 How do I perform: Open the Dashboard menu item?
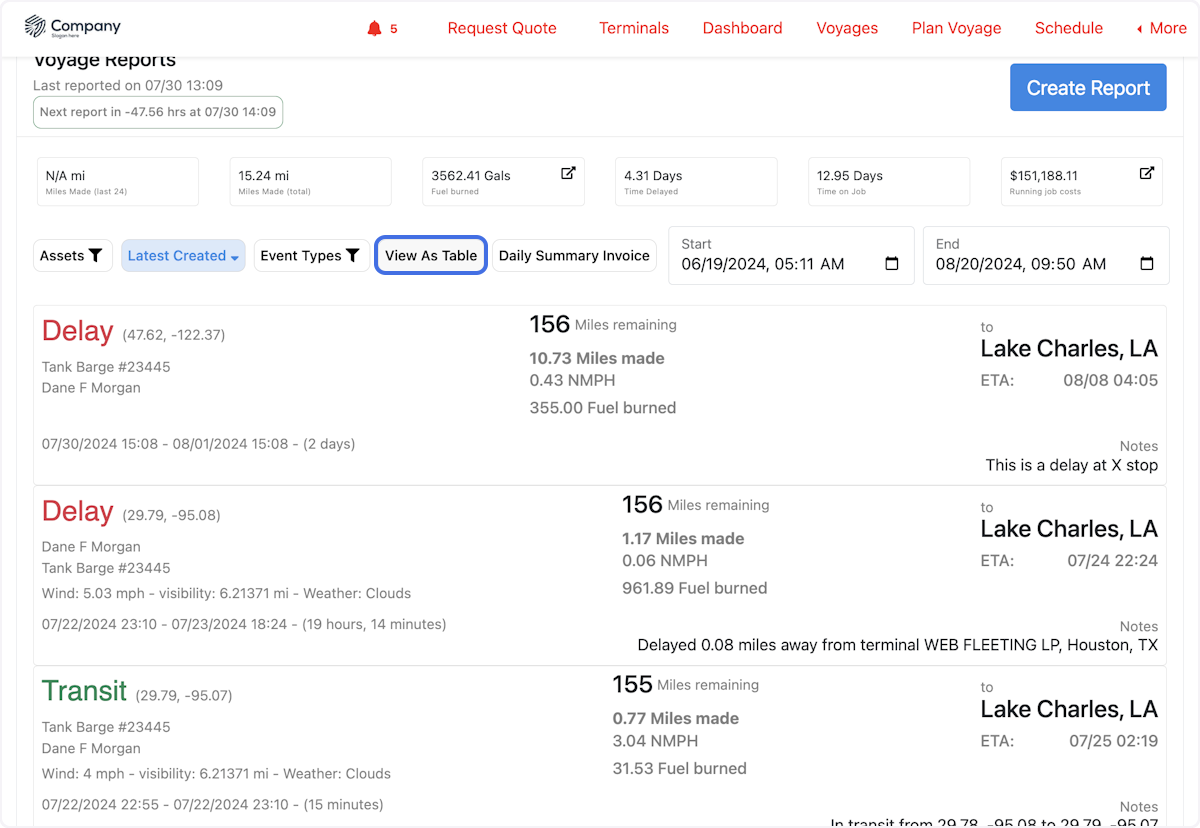742,28
